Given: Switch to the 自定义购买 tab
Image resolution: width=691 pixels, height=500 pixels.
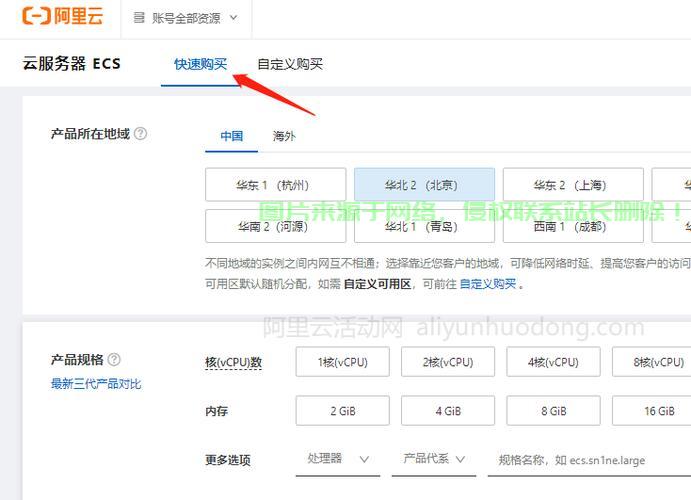Looking at the screenshot, I should click(290, 64).
